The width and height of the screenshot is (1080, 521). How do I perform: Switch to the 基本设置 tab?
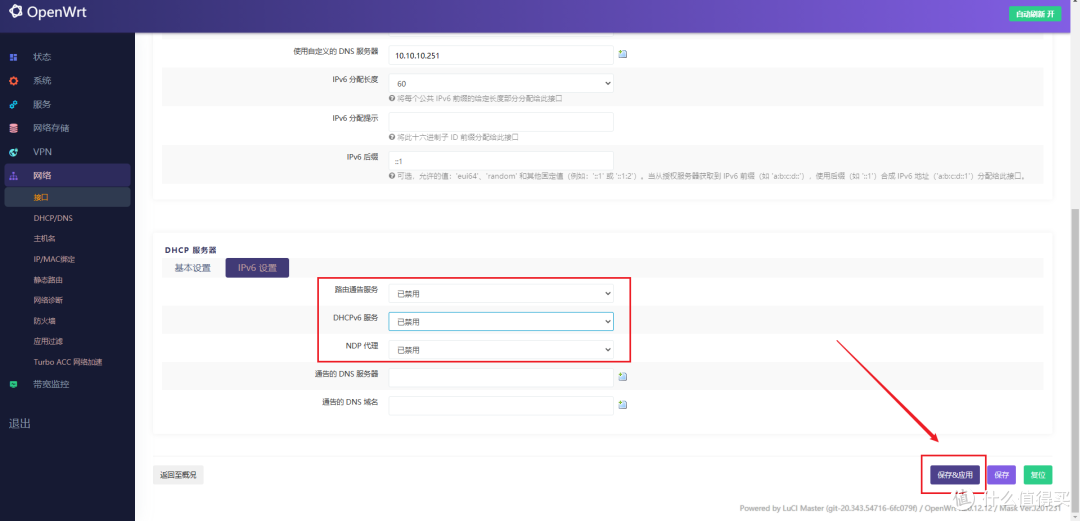click(192, 268)
